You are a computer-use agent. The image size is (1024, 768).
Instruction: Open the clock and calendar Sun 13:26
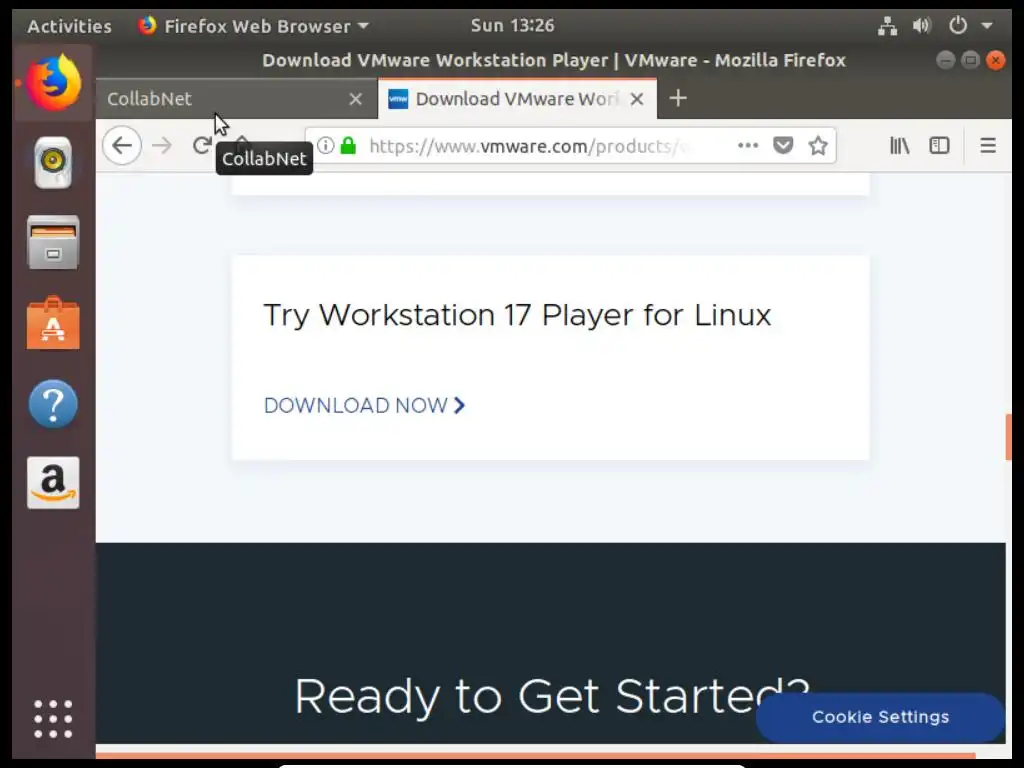pos(512,25)
